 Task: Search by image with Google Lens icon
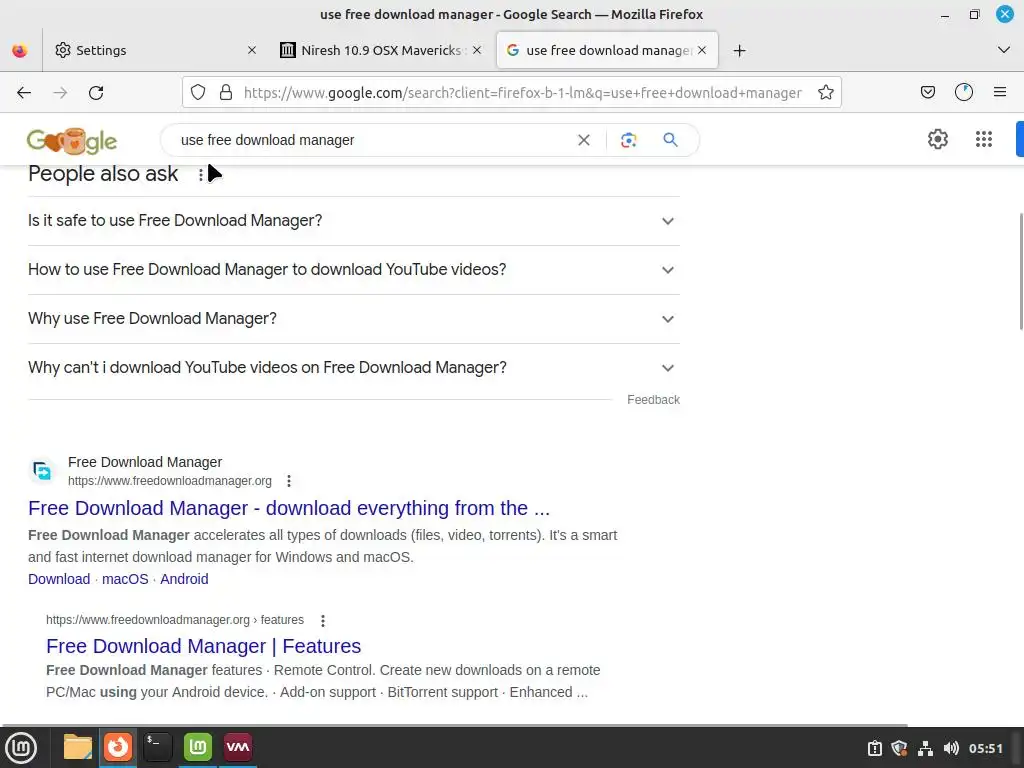click(628, 140)
